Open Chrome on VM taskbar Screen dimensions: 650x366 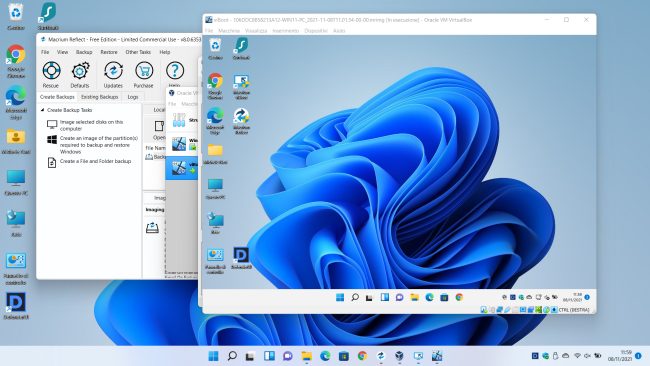(459, 298)
